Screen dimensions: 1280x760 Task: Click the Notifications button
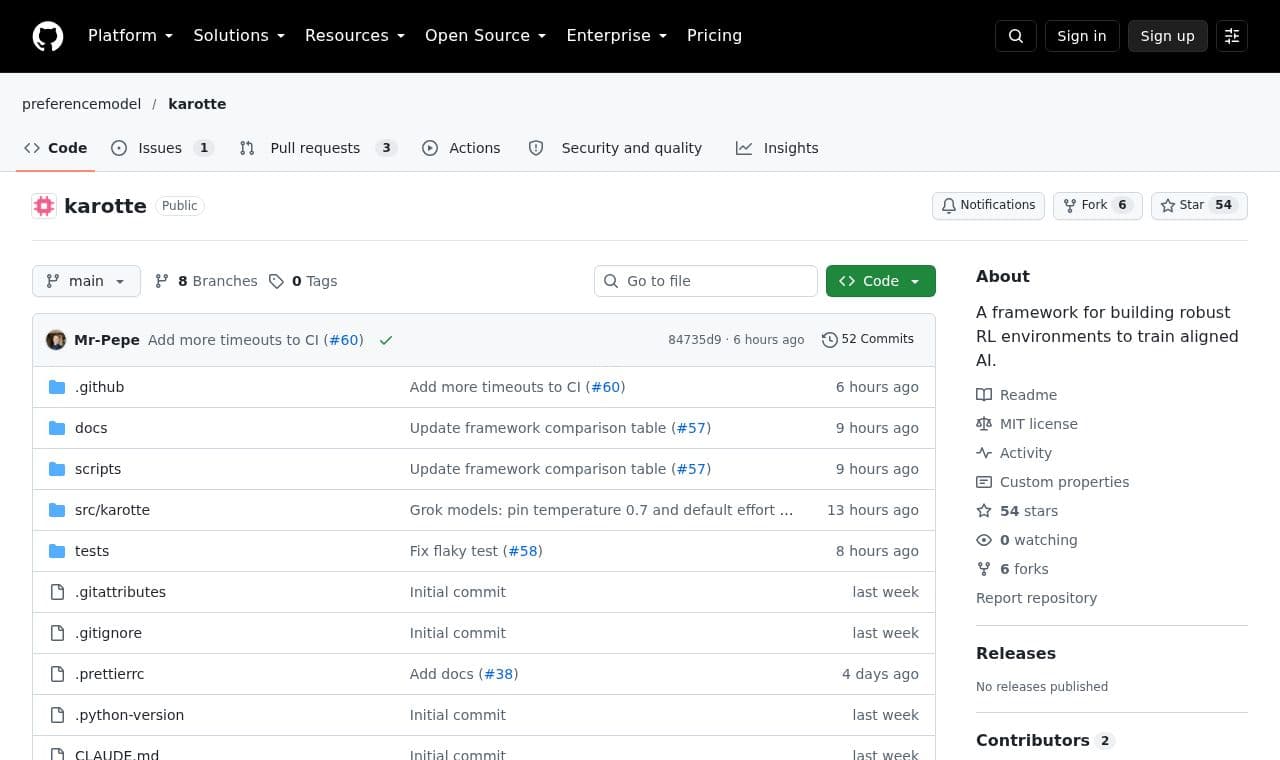click(988, 205)
